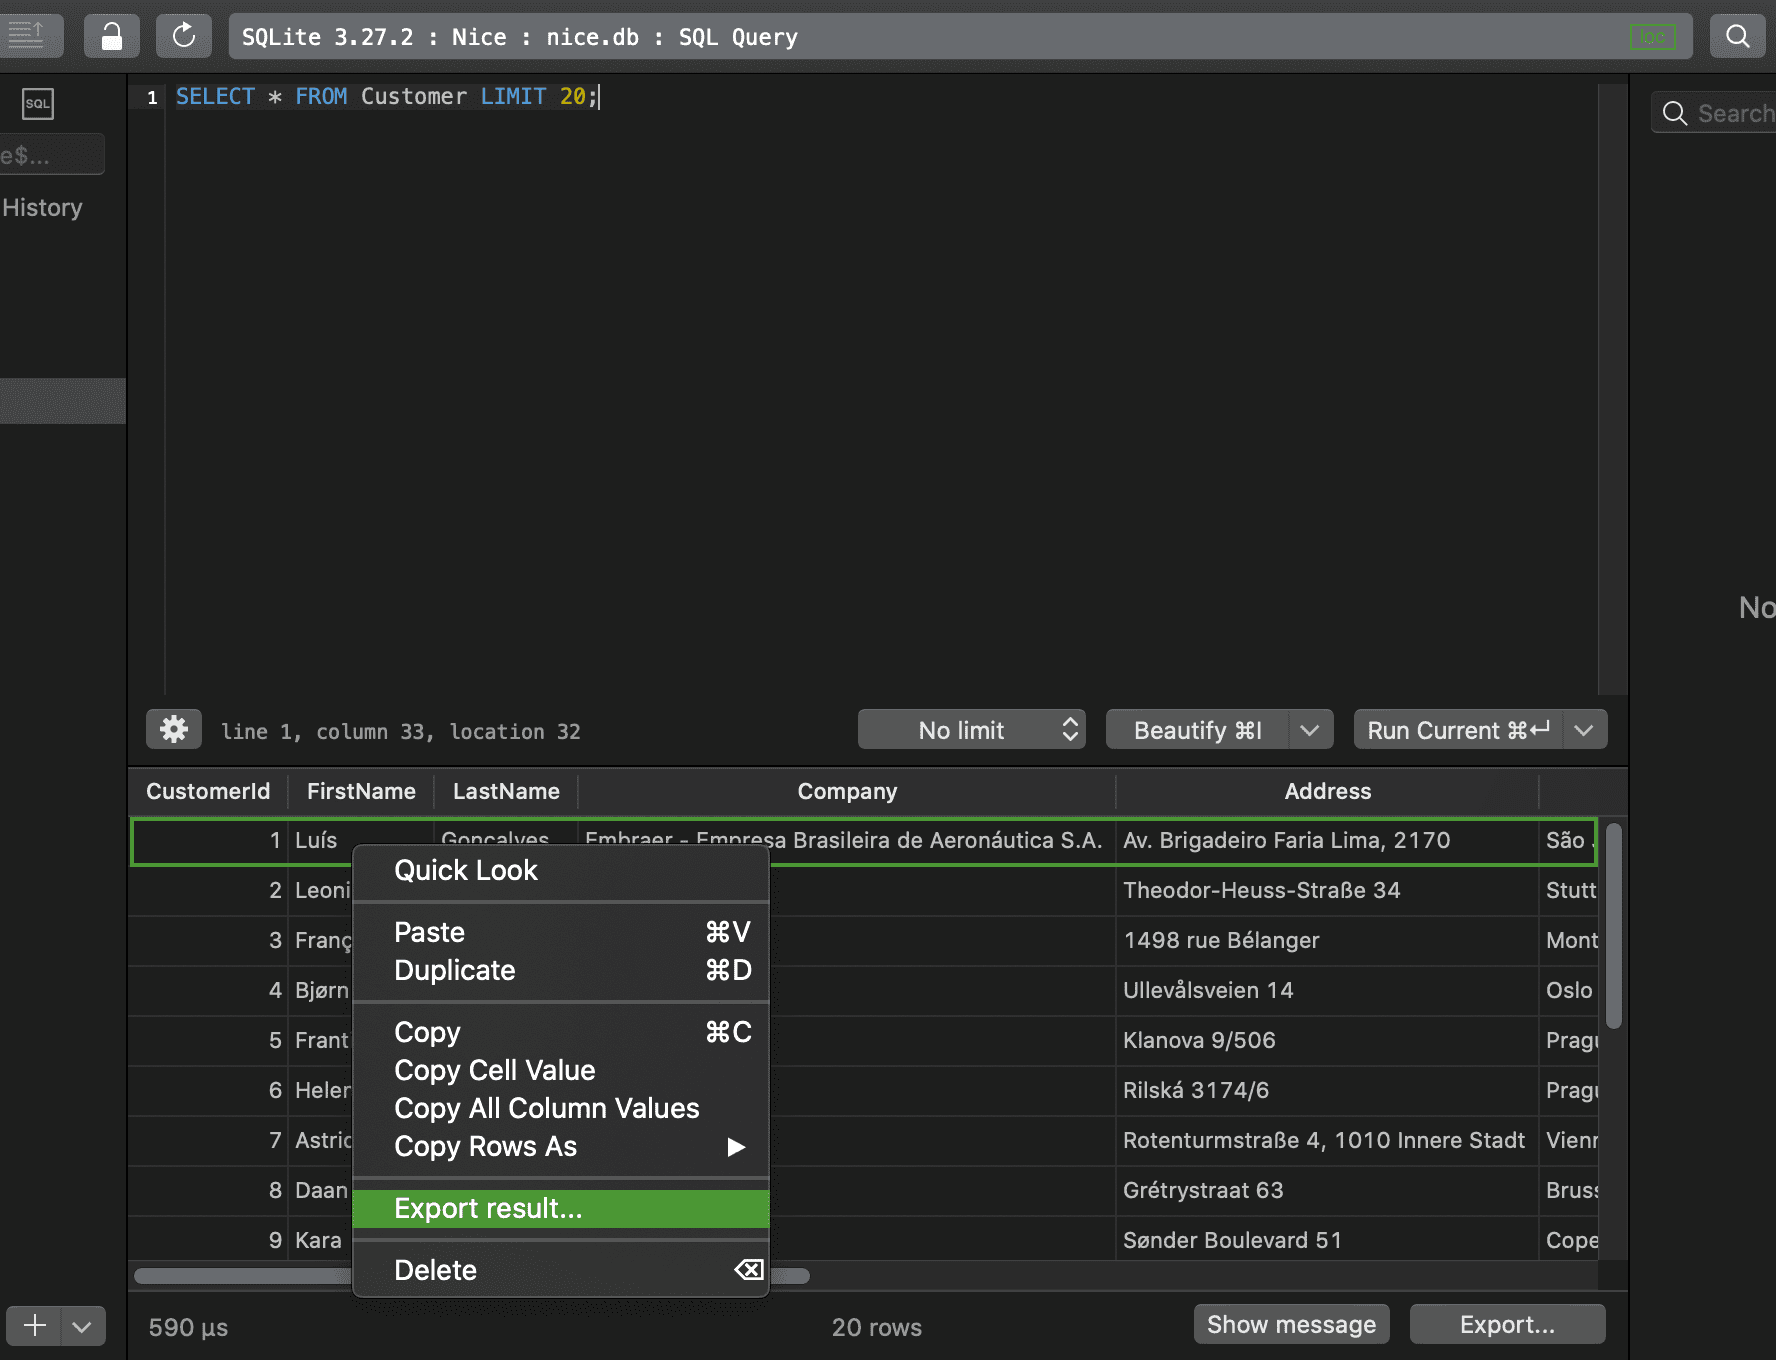1776x1360 pixels.
Task: Click the Search field in the right panel
Action: point(1716,113)
